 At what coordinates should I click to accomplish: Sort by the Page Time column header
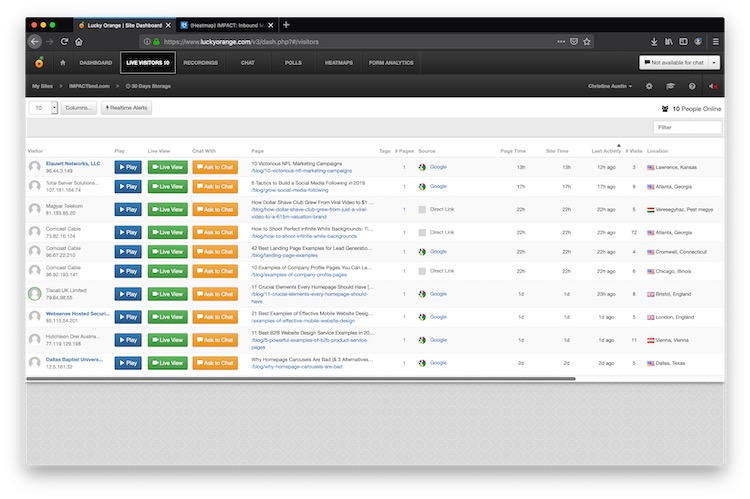[x=513, y=151]
